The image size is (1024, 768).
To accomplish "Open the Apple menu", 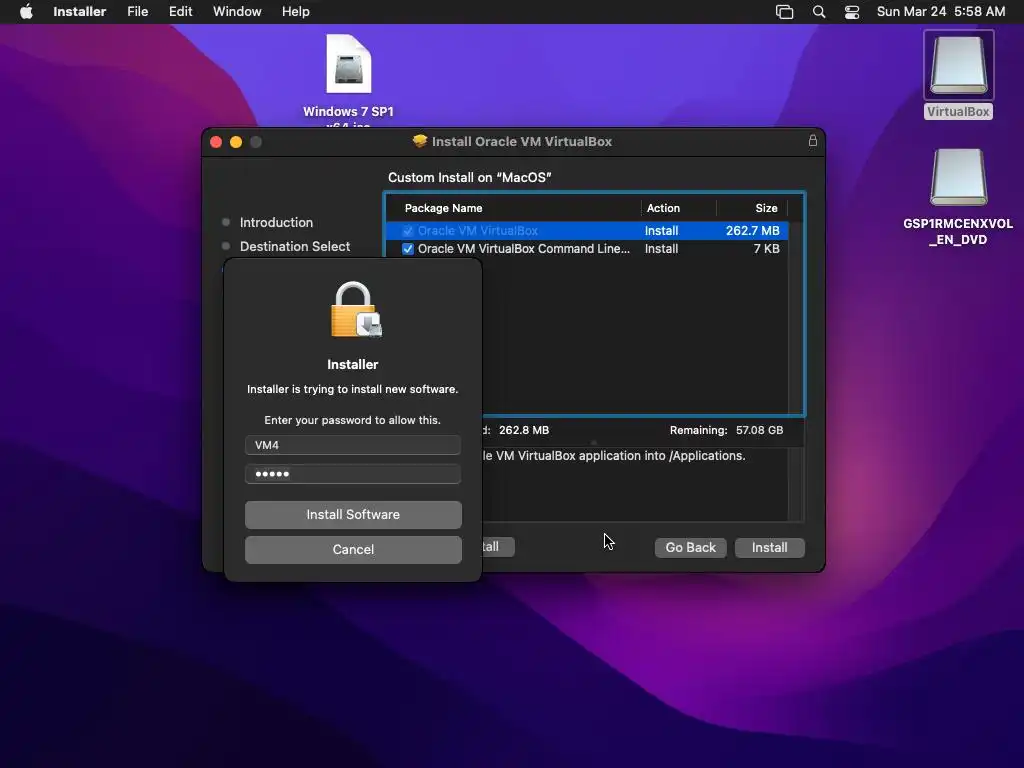I will coord(26,11).
